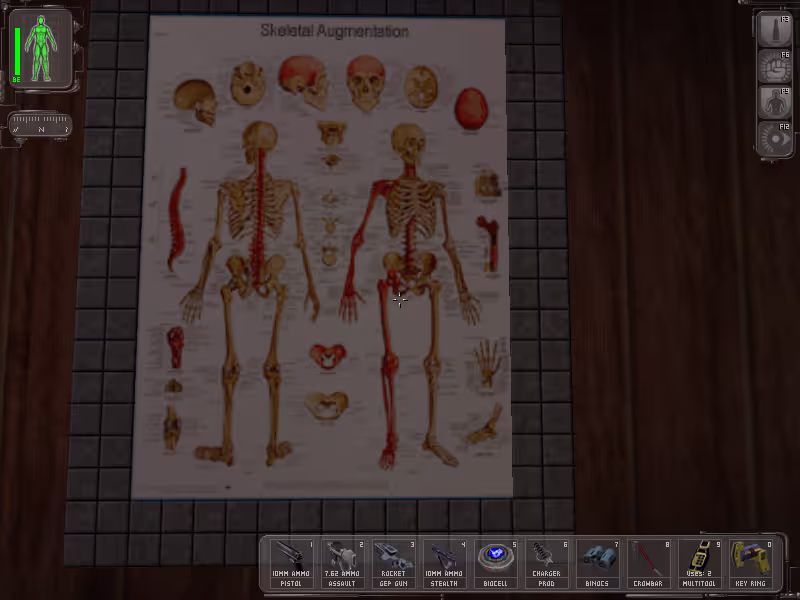Viewport: 800px width, 600px height.
Task: Click the red spine illustration on poster
Action: [179, 220]
